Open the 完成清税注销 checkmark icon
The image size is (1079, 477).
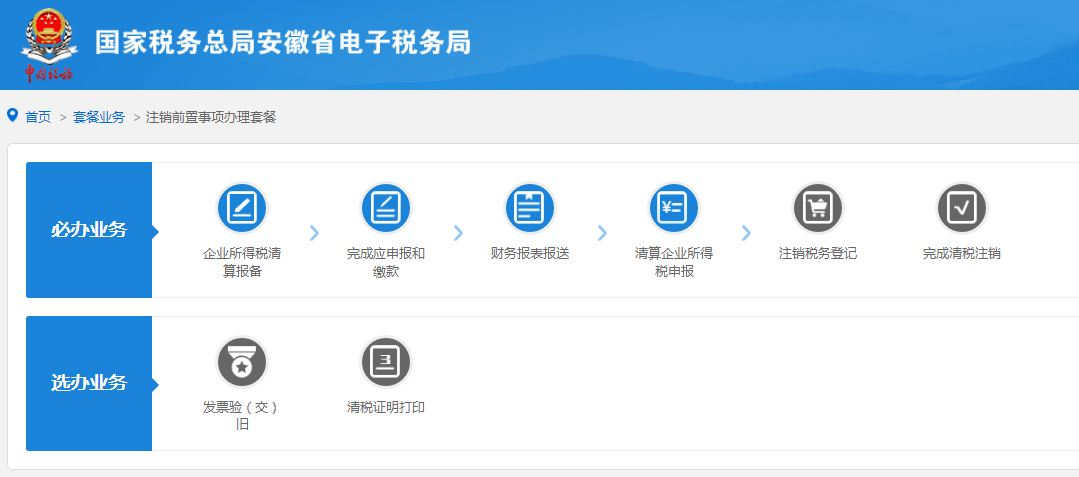pyautogui.click(x=961, y=208)
